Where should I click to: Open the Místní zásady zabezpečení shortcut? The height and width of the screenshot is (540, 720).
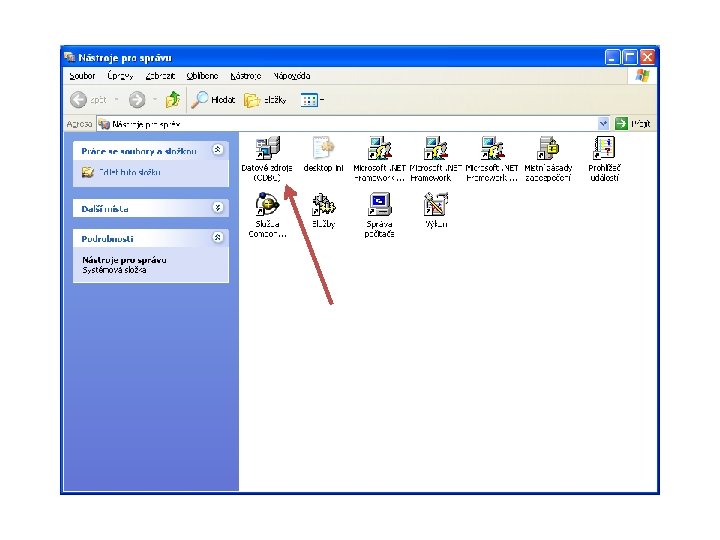tap(548, 158)
